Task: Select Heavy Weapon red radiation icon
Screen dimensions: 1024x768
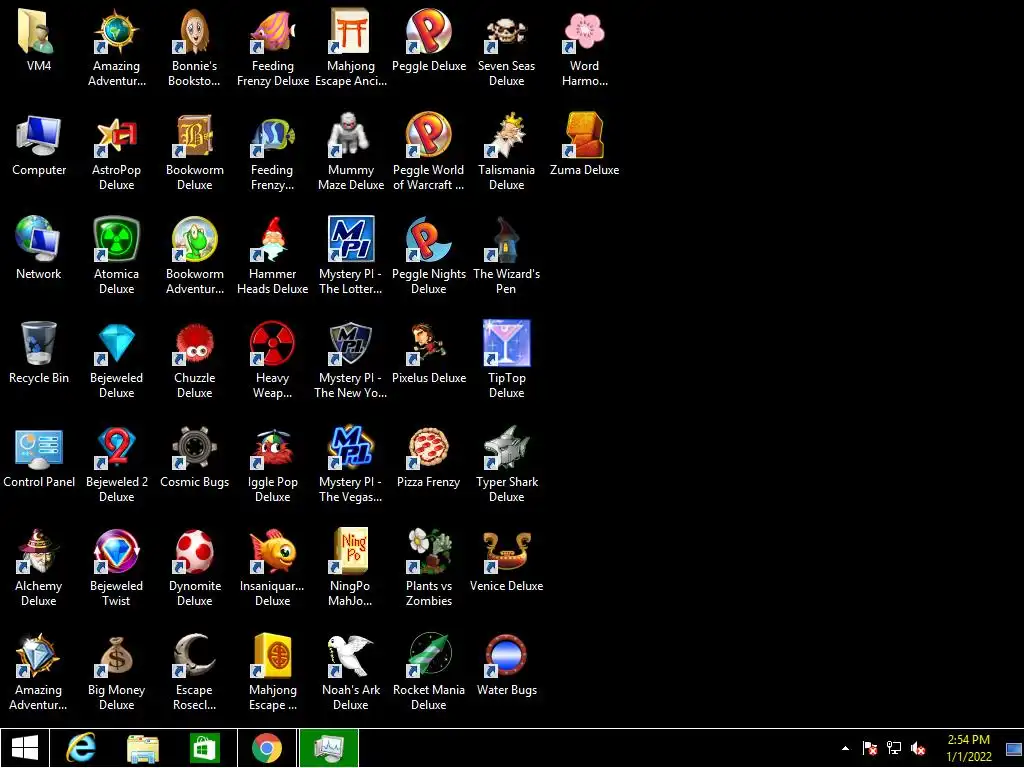Action: tap(272, 343)
